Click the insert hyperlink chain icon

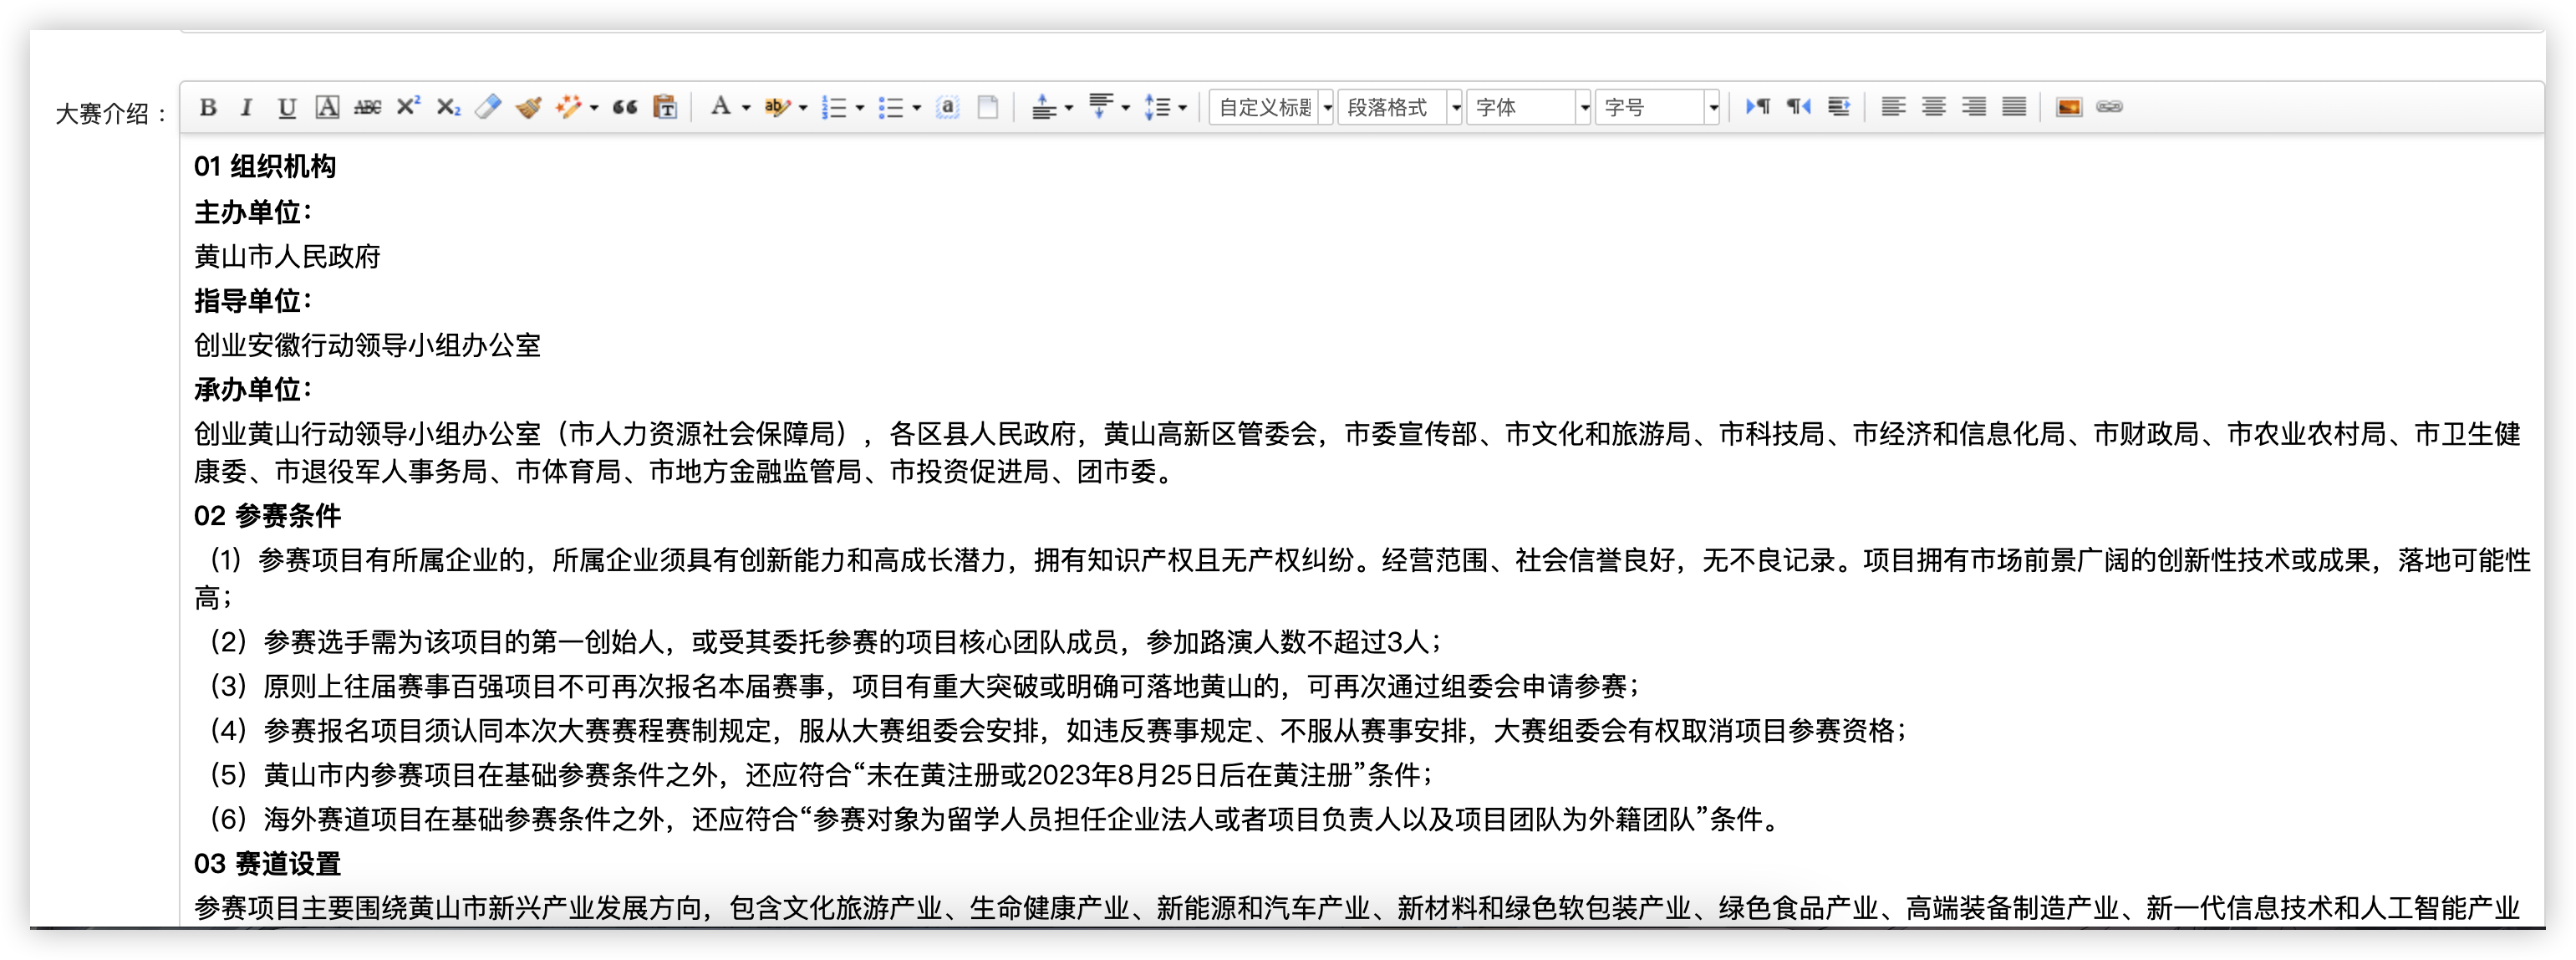point(2109,107)
